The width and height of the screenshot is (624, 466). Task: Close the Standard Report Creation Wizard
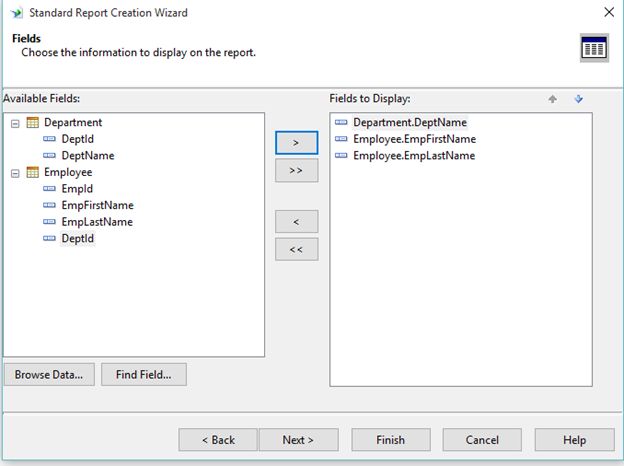tap(609, 12)
